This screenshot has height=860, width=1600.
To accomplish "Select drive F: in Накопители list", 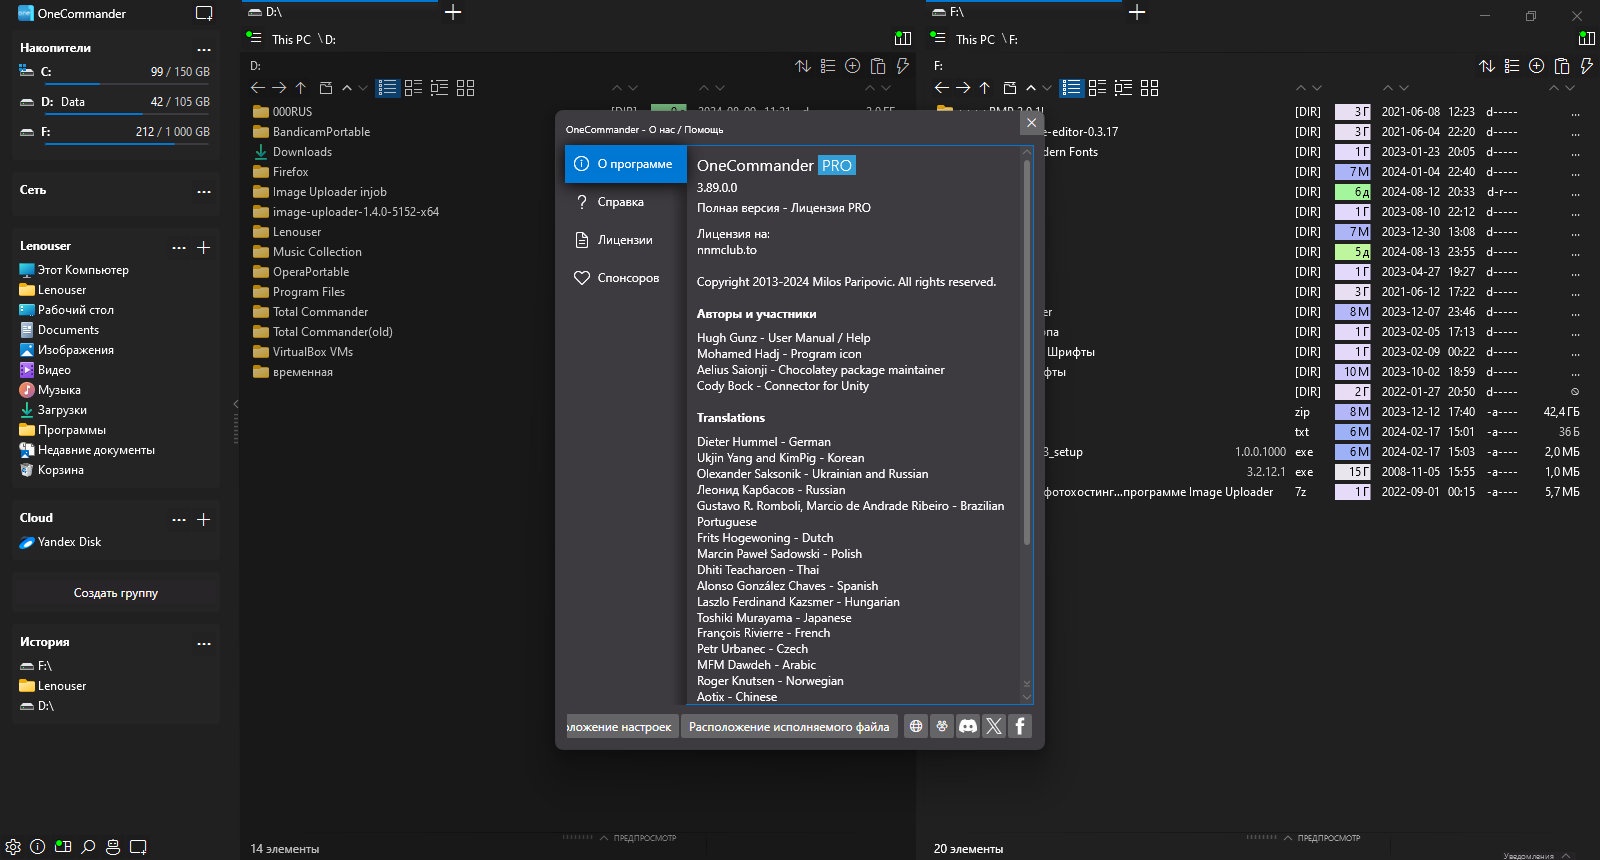I will tap(116, 132).
